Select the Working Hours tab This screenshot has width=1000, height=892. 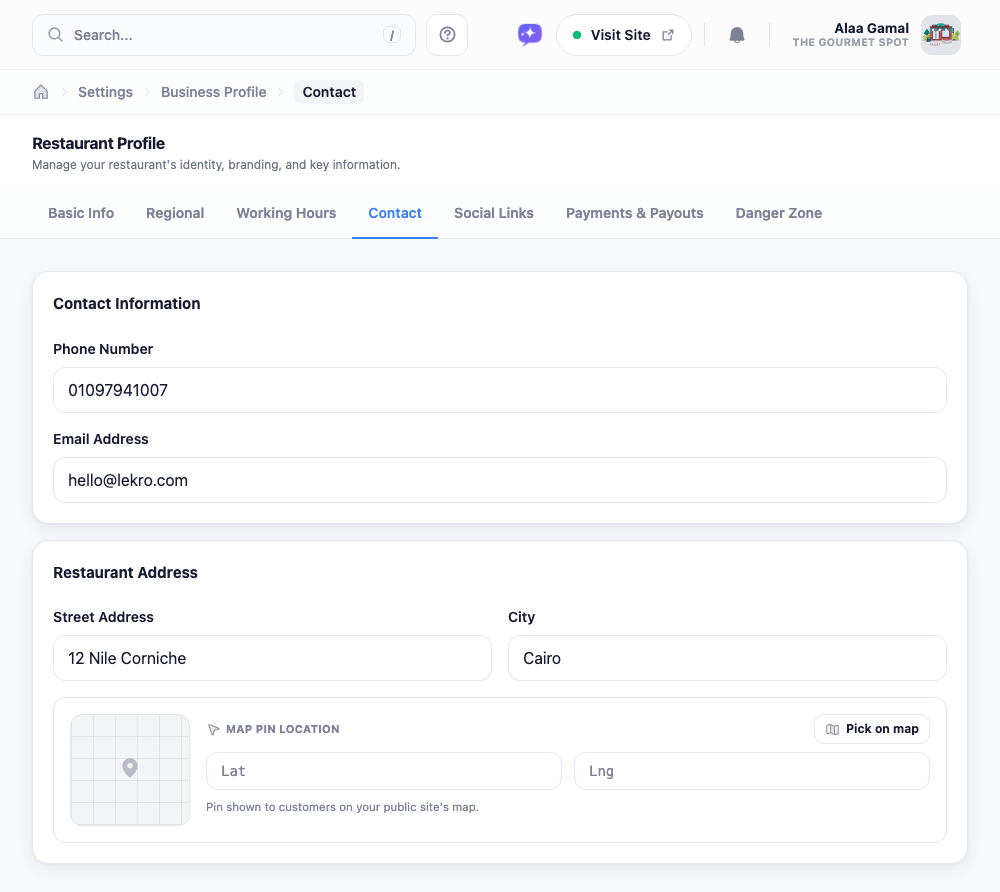point(286,213)
